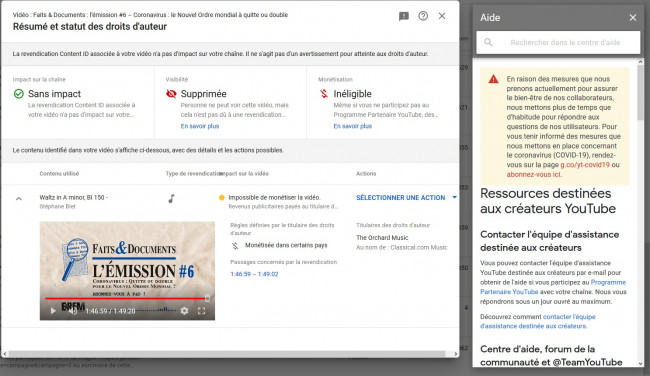This screenshot has width=650, height=376.
Task: Click the green Sans impact checkmark icon
Action: [x=19, y=94]
